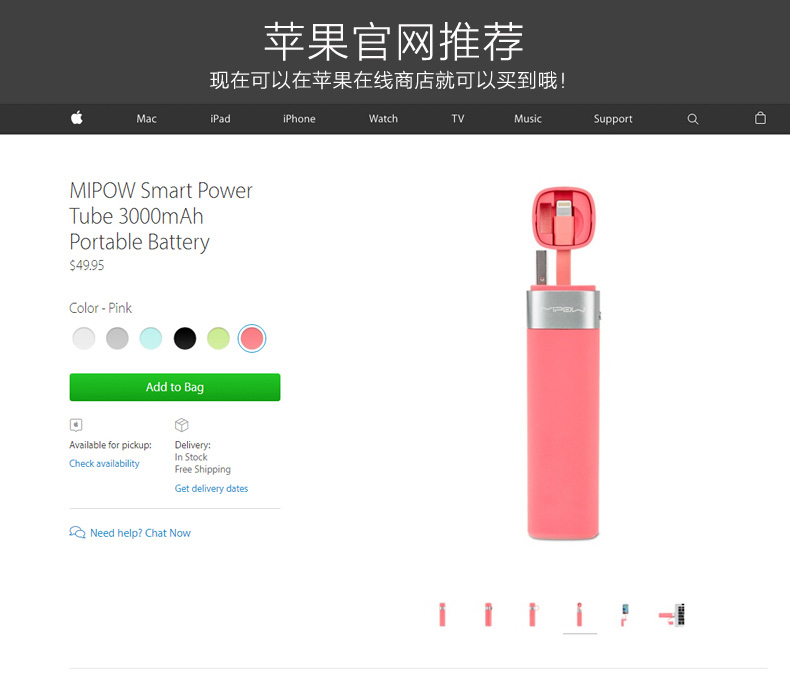Select the gray color swatch
Image resolution: width=790 pixels, height=700 pixels.
117,338
